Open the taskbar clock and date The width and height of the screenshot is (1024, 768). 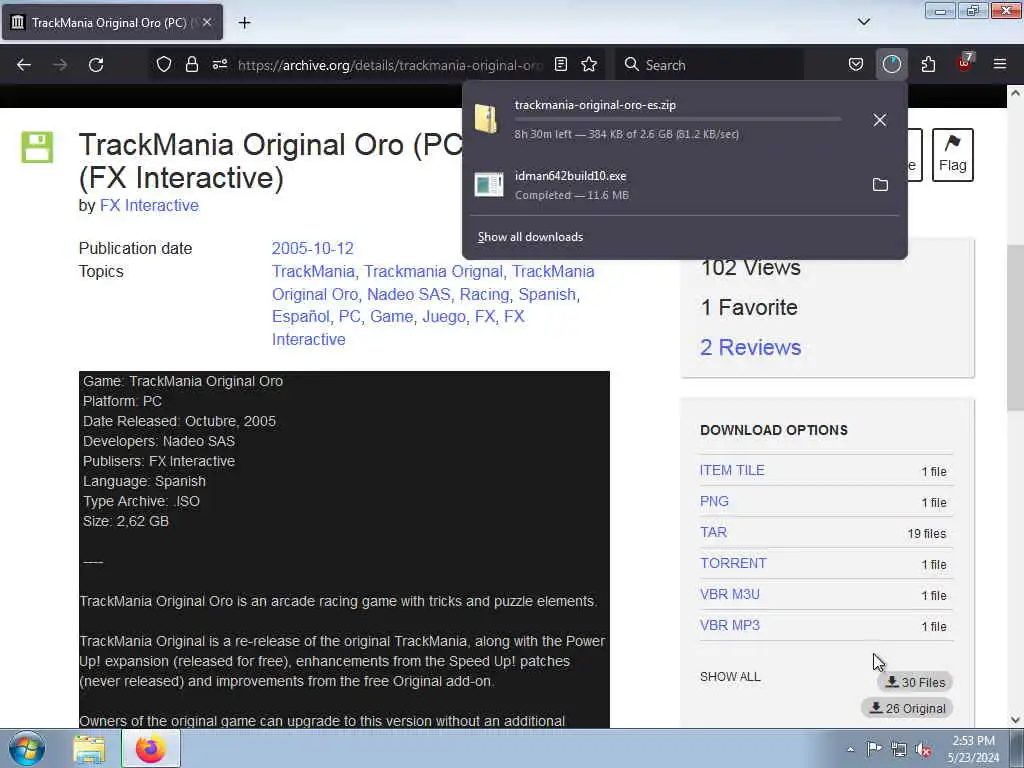[973, 749]
